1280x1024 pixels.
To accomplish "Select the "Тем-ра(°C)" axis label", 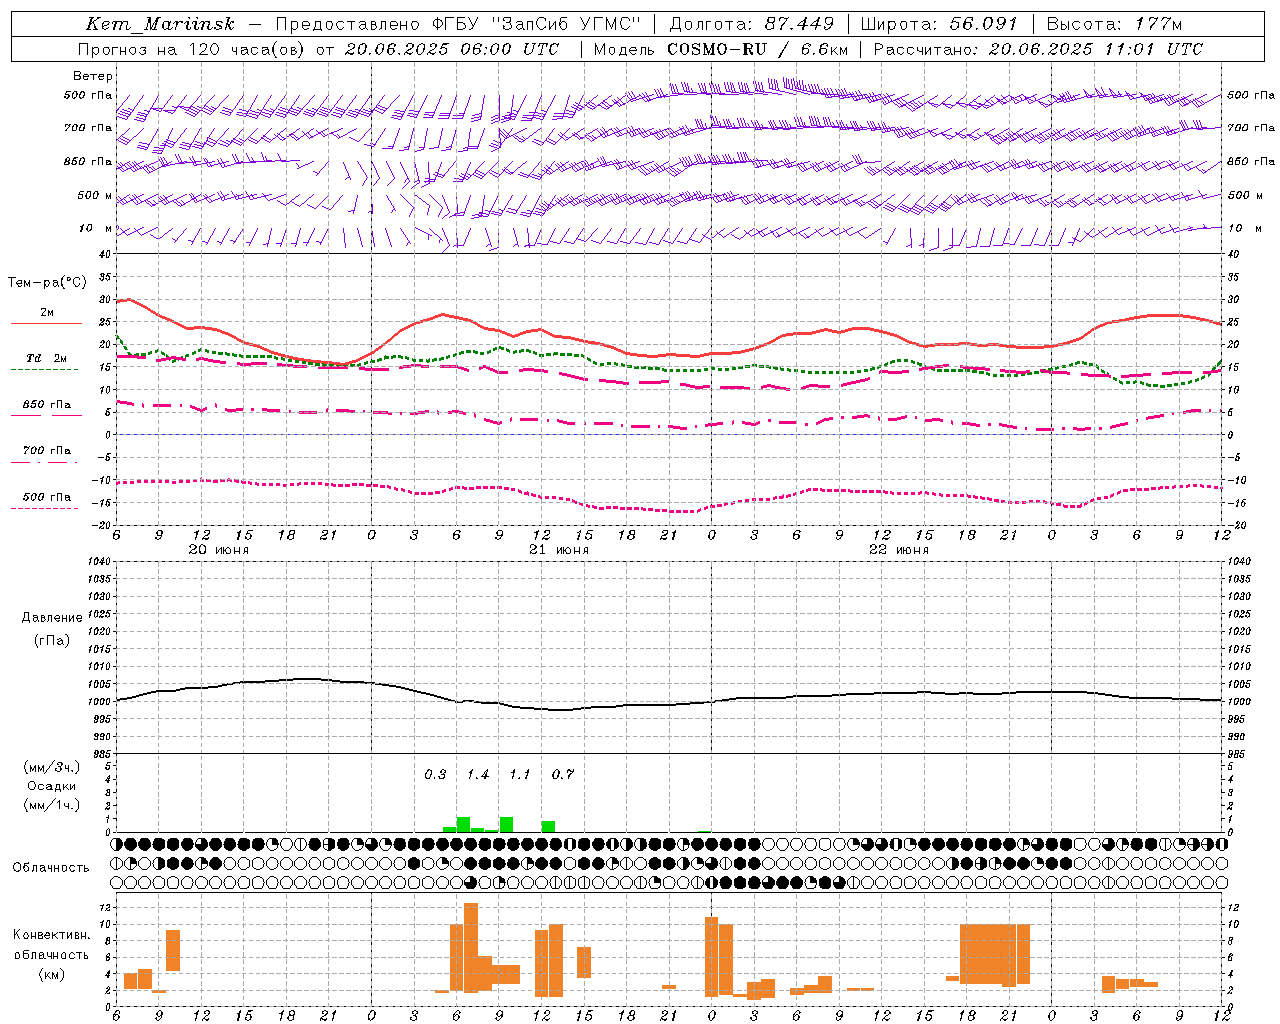I will click(x=47, y=283).
